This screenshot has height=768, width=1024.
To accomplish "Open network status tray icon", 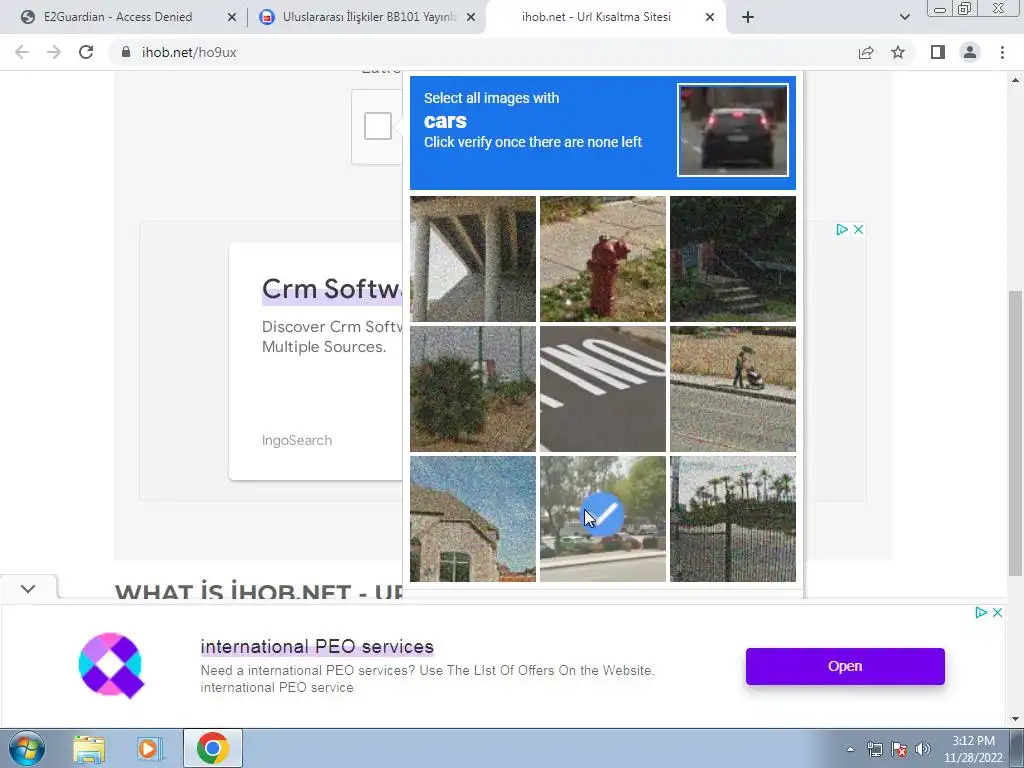I will point(874,749).
